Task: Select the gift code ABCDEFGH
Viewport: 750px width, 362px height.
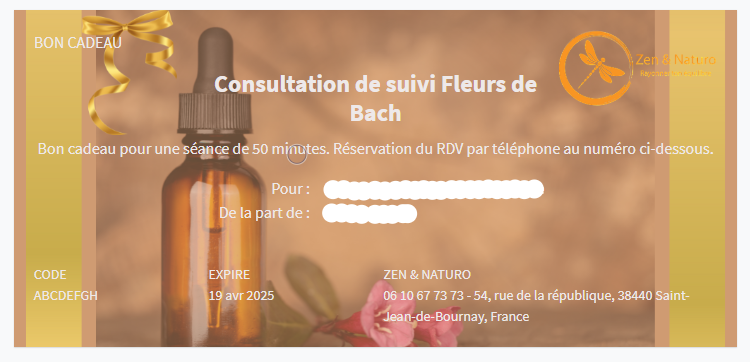Action: point(66,296)
